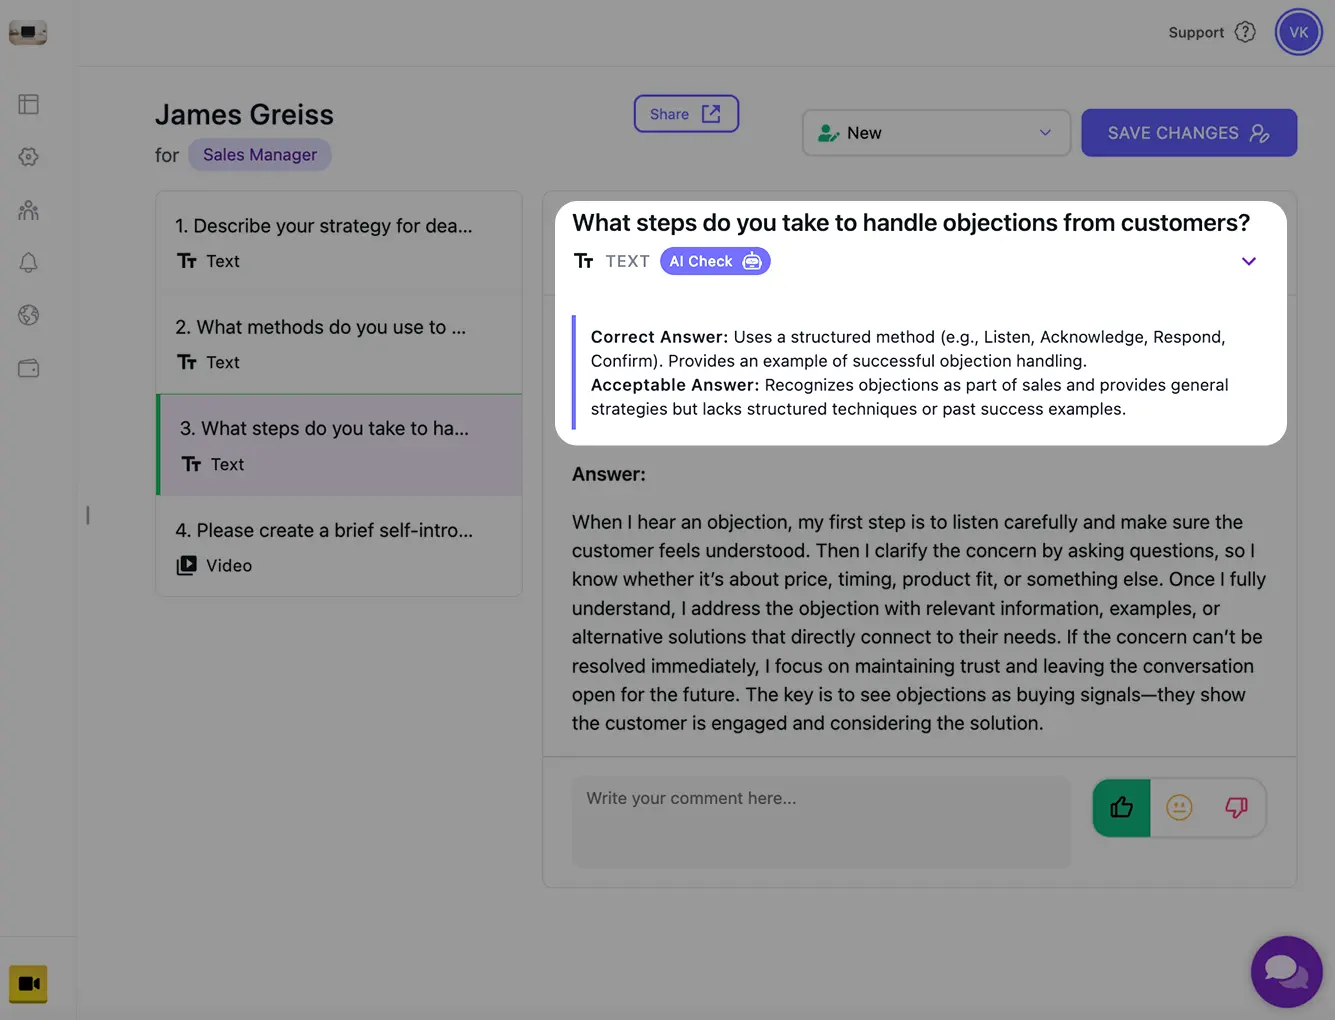The height and width of the screenshot is (1020, 1335).
Task: Open the table layout icon in sidebar
Action: click(28, 104)
